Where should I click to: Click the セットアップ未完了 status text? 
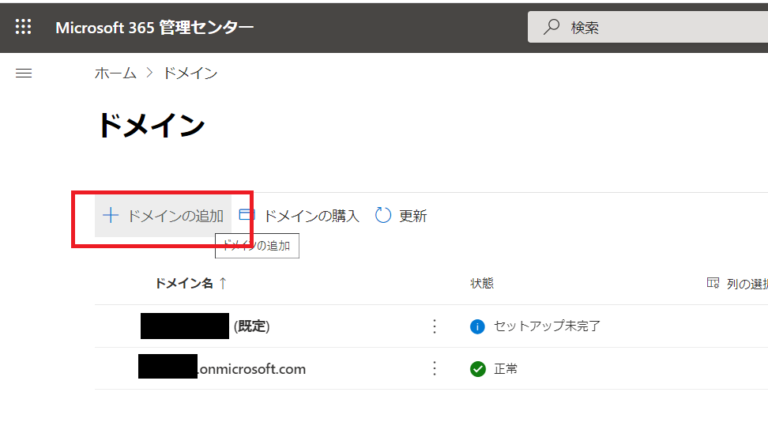coord(546,326)
